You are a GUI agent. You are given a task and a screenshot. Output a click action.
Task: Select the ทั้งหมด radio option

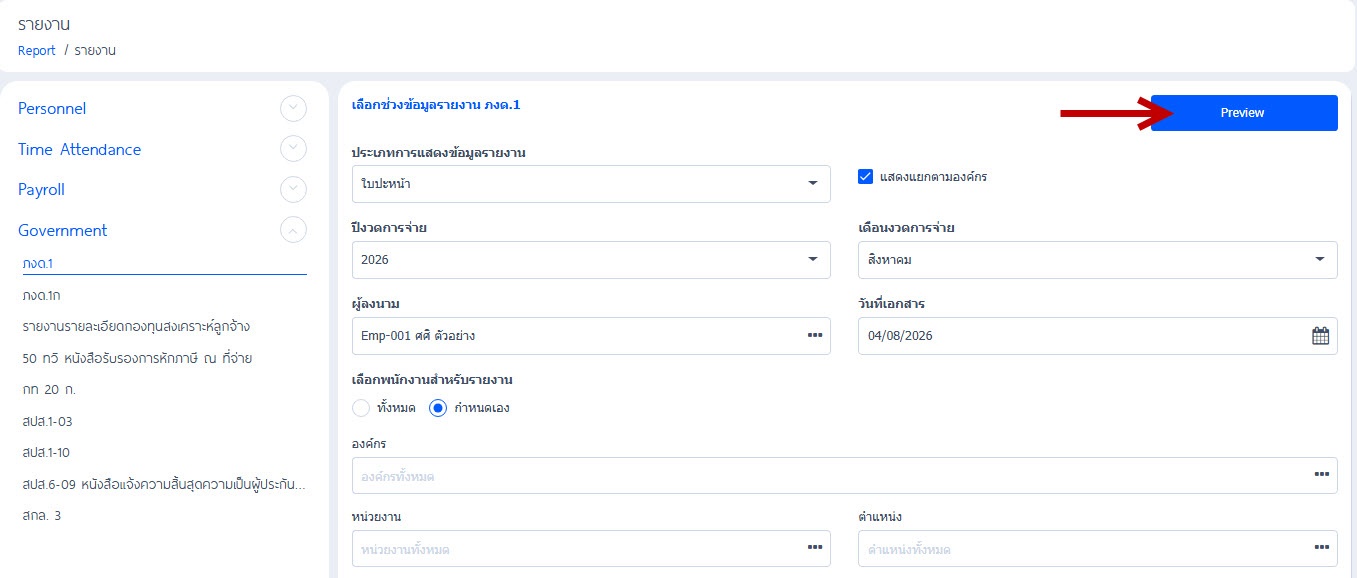(x=361, y=408)
